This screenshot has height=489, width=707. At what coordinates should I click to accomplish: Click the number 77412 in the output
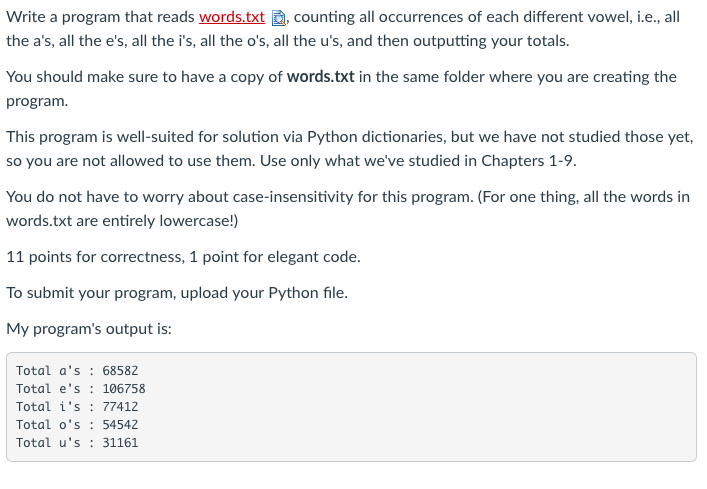pos(120,407)
